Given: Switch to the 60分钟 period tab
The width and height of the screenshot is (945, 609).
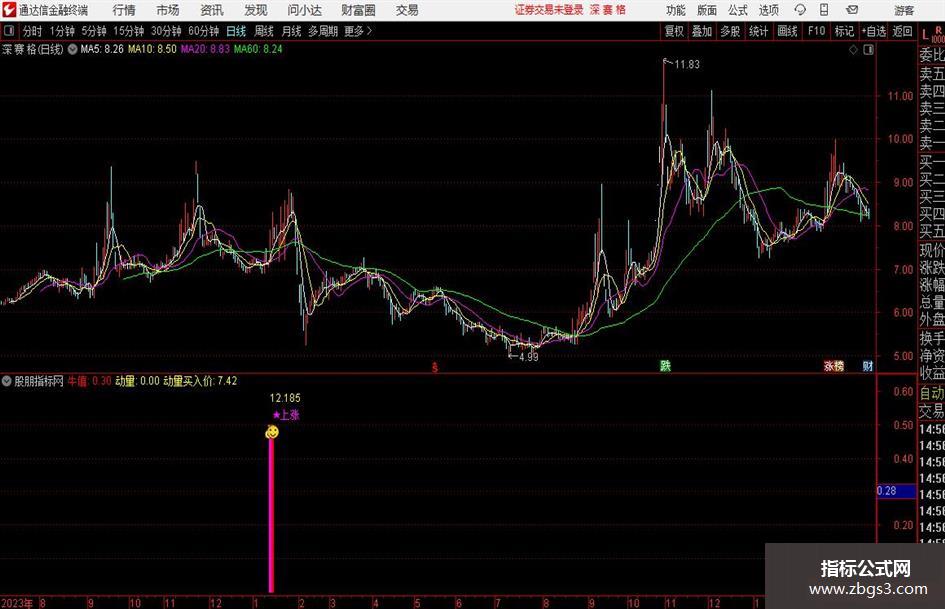Looking at the screenshot, I should click(204, 31).
